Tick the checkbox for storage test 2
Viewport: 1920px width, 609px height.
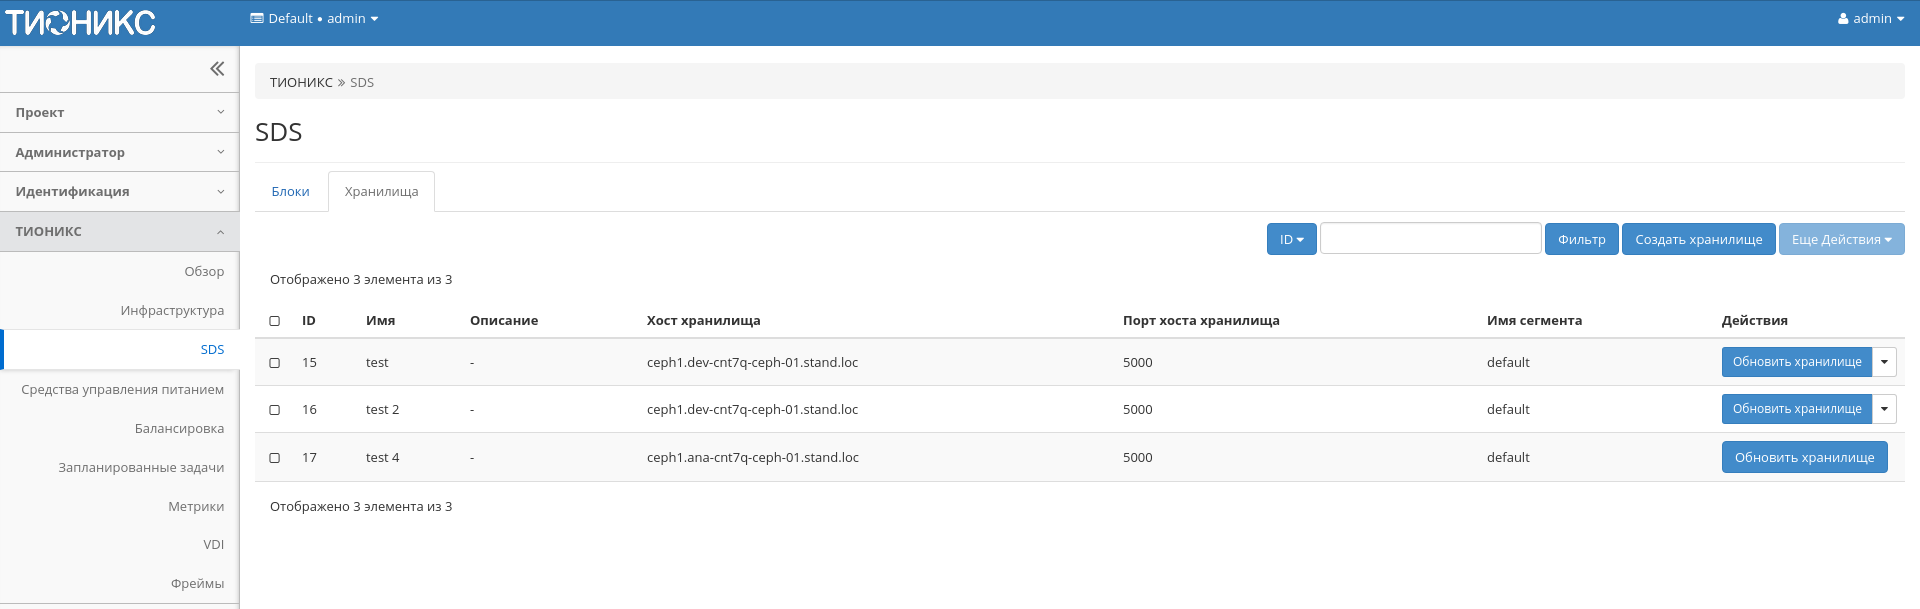point(275,410)
